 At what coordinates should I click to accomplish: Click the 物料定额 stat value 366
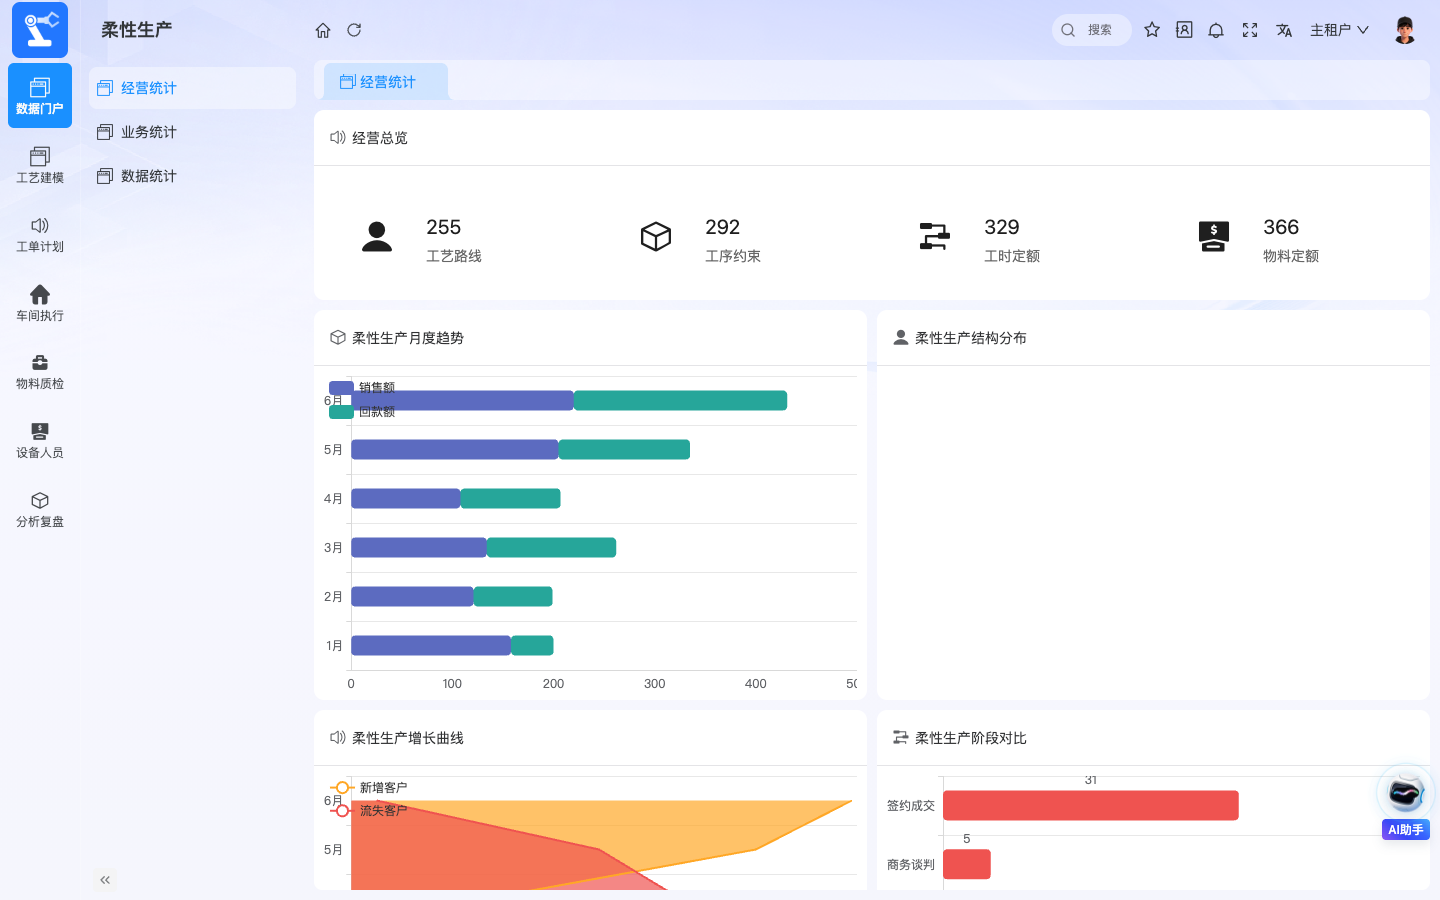coord(1281,227)
